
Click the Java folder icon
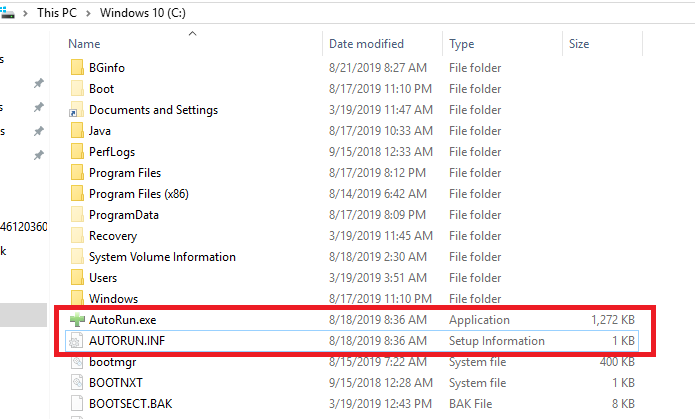tap(77, 131)
